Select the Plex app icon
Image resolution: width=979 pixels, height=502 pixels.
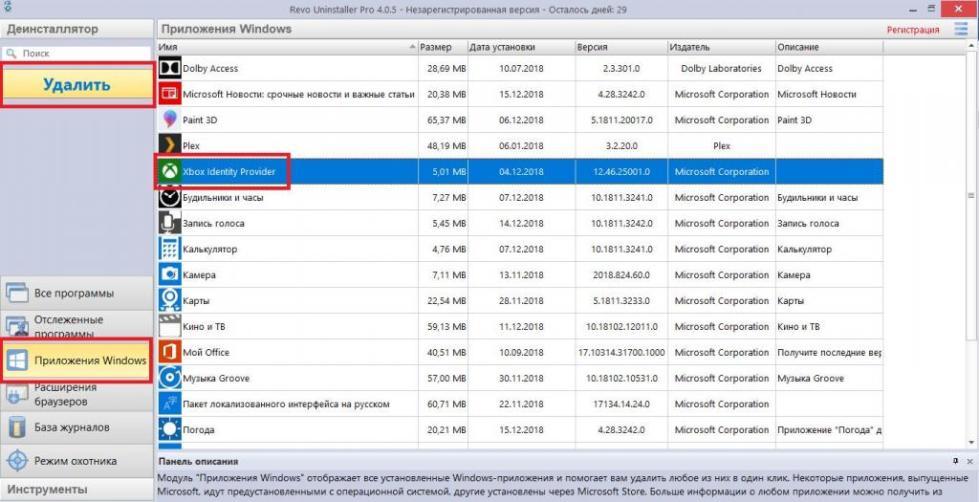[x=169, y=146]
